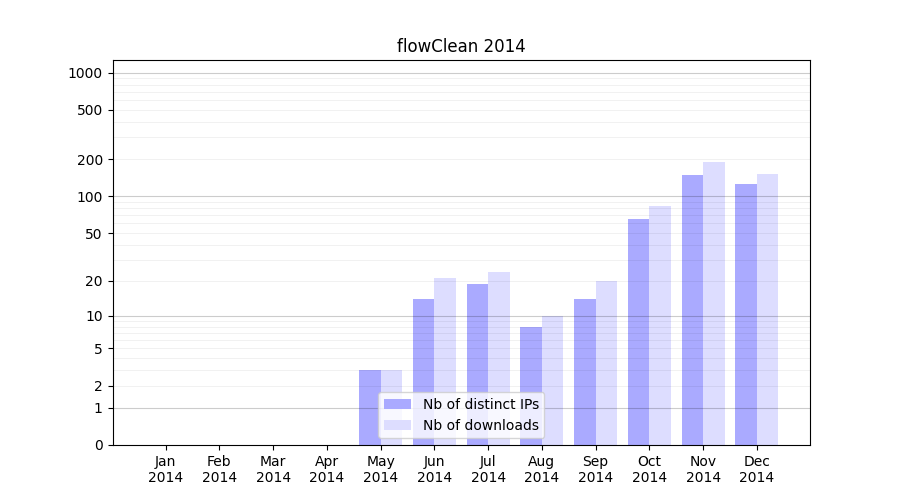
Task: Click the 'Dec 2014' x-axis label
Action: (x=757, y=469)
